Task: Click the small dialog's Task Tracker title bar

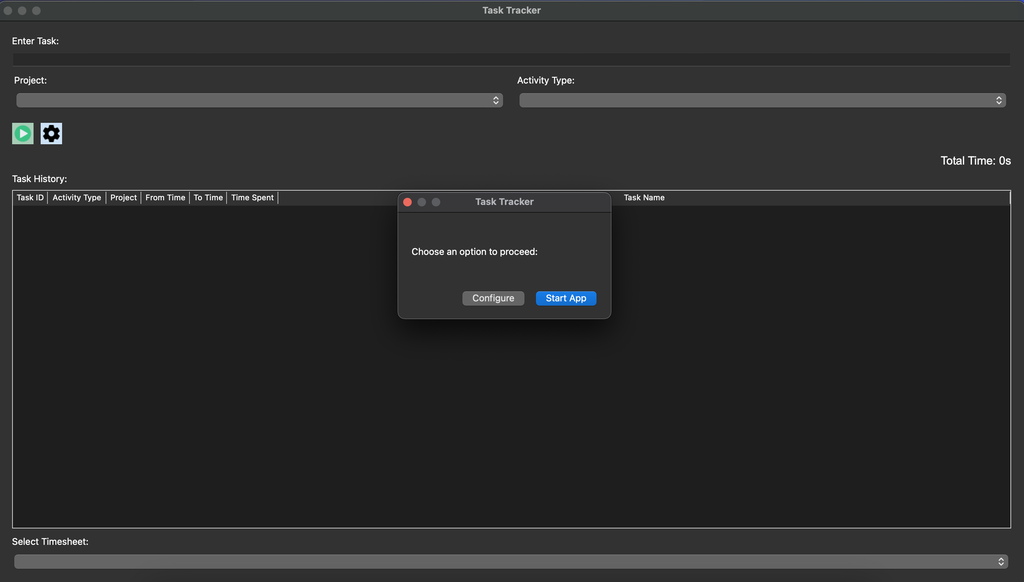Action: click(x=504, y=202)
